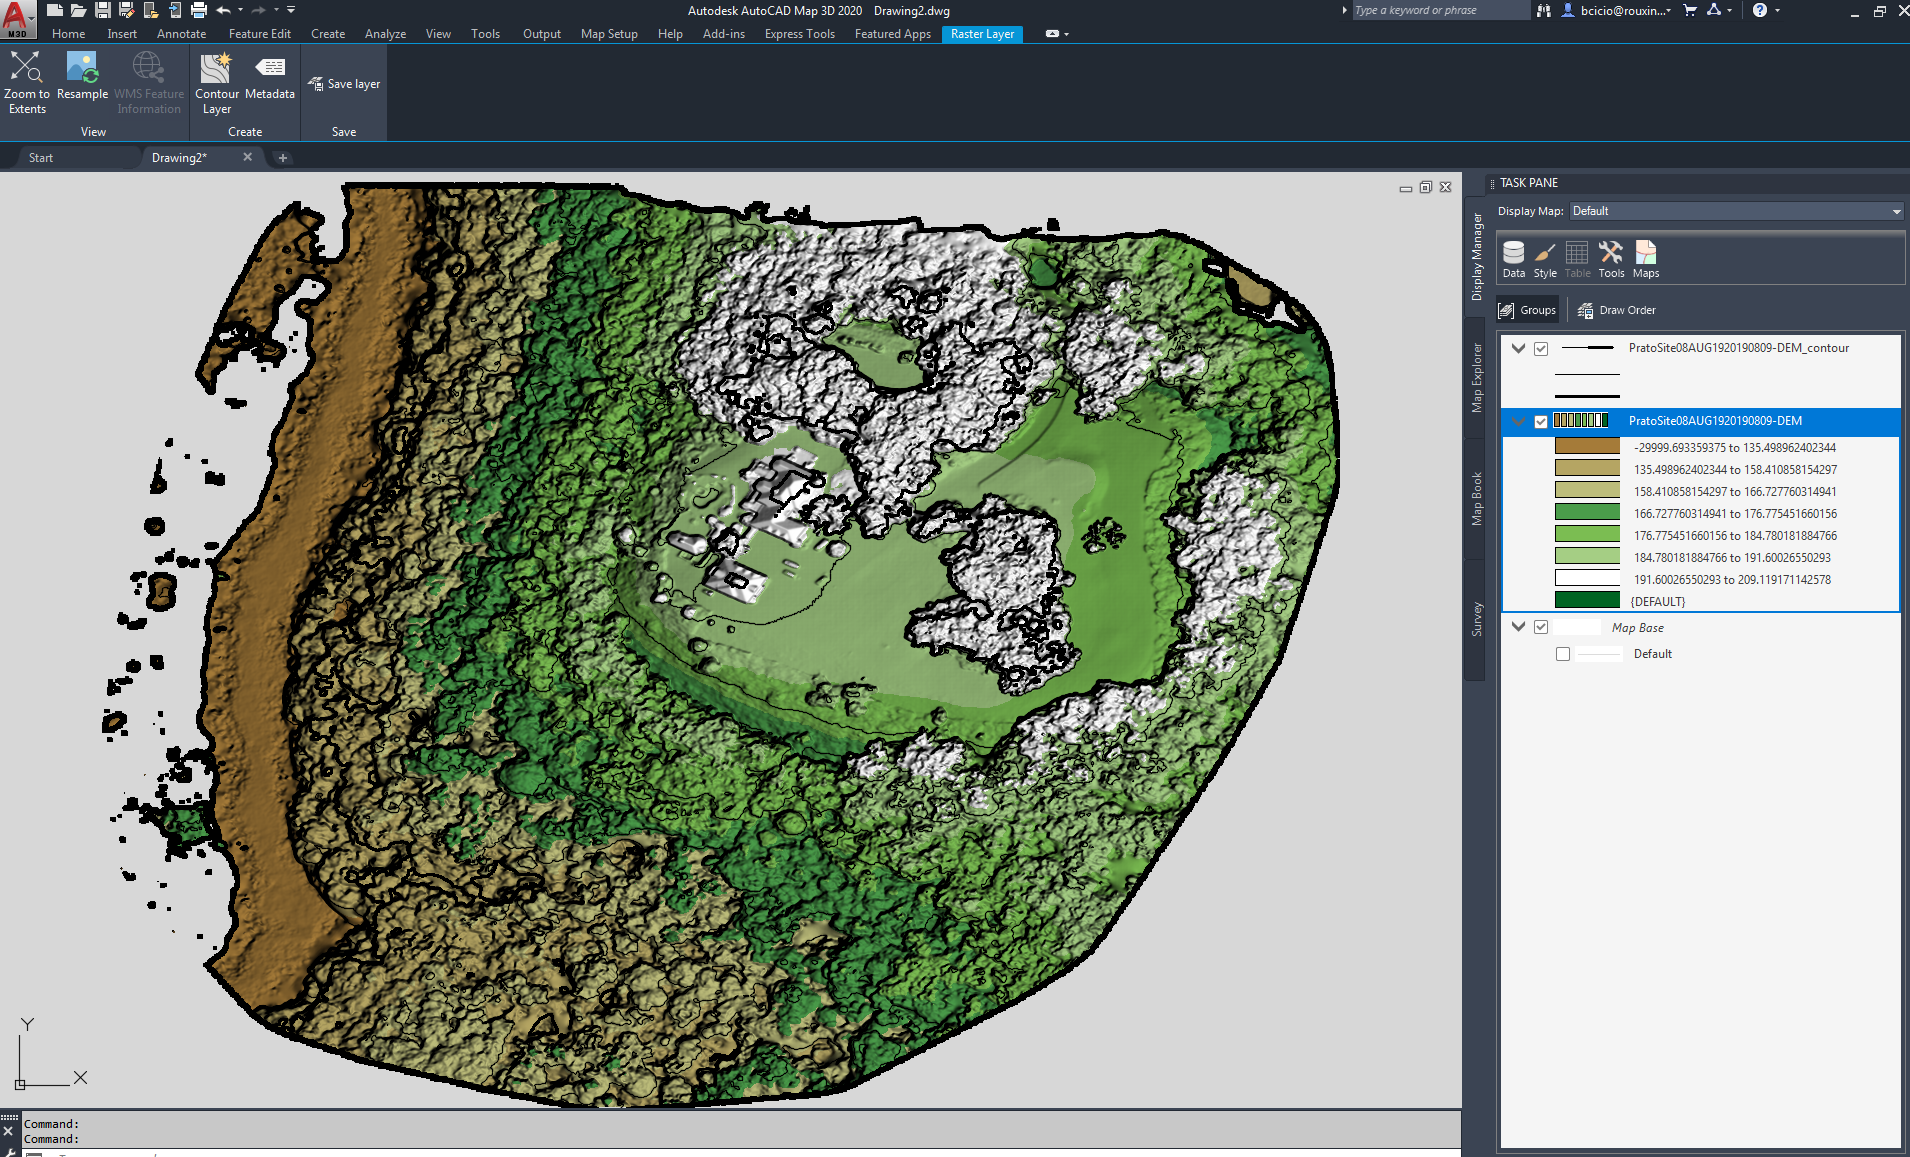Uncheck the PratoSite08AUG1920190809-DEM layer visibility
This screenshot has width=1910, height=1157.
1541,421
